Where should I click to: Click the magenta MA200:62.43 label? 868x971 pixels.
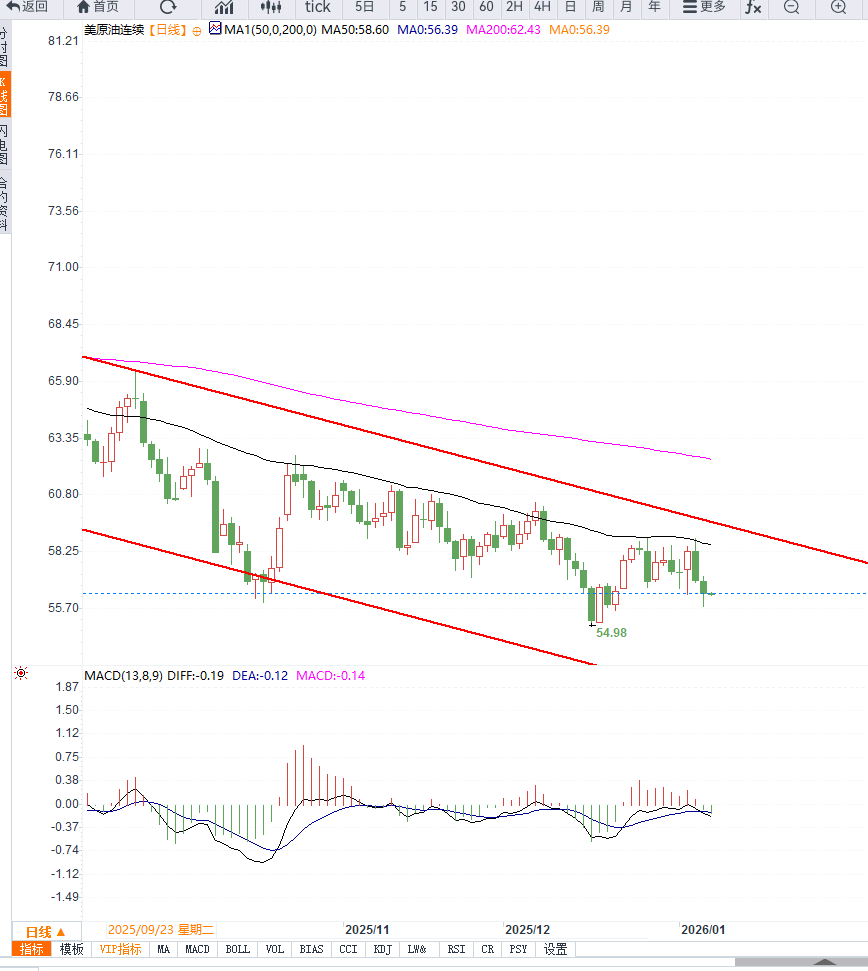point(503,30)
